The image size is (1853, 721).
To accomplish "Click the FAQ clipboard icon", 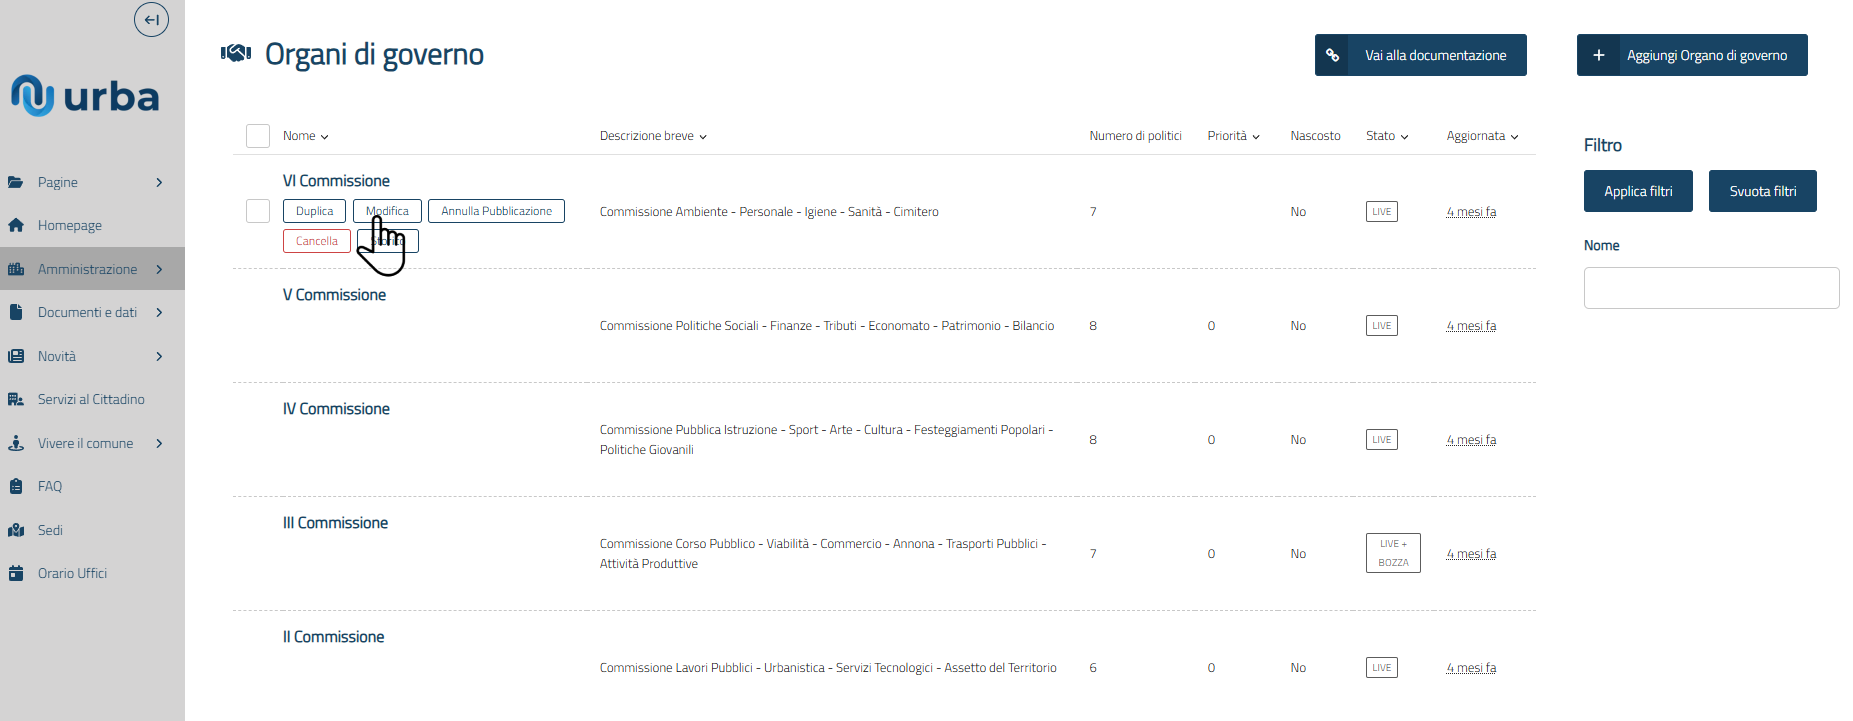I will pos(16,486).
